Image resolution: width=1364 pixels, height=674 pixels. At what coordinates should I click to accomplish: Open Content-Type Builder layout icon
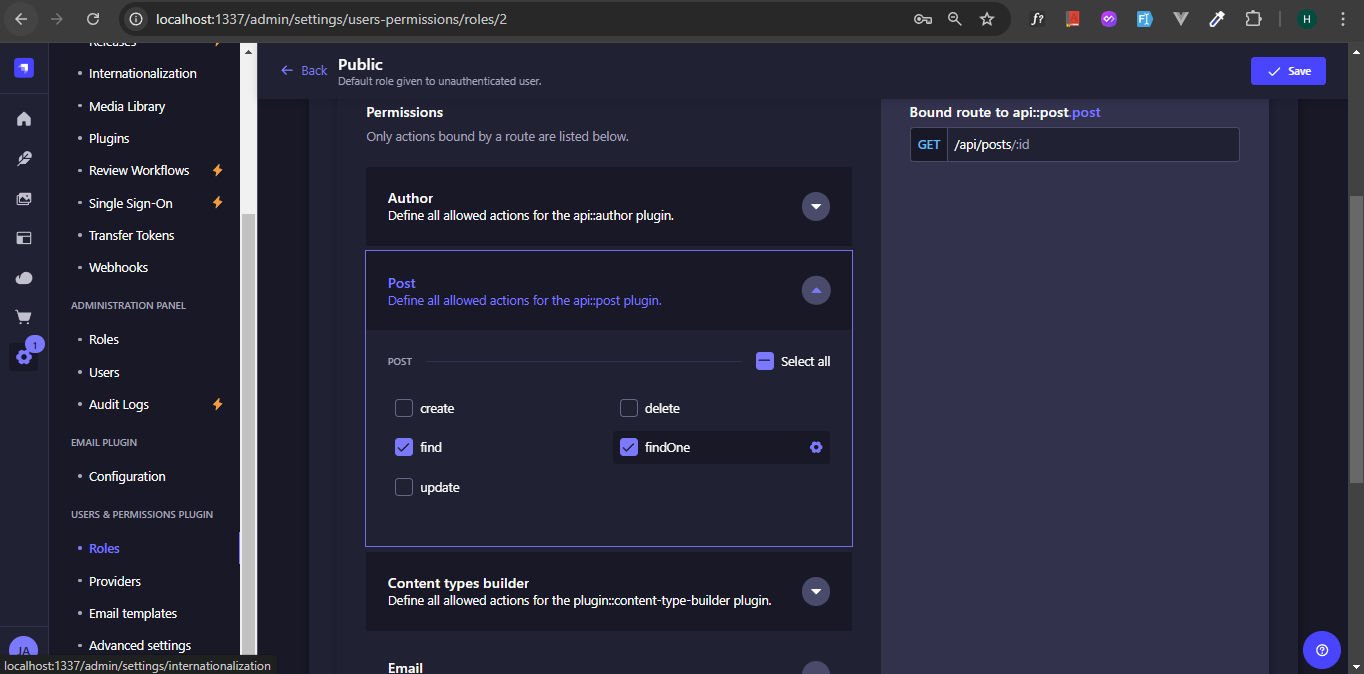pos(24,238)
